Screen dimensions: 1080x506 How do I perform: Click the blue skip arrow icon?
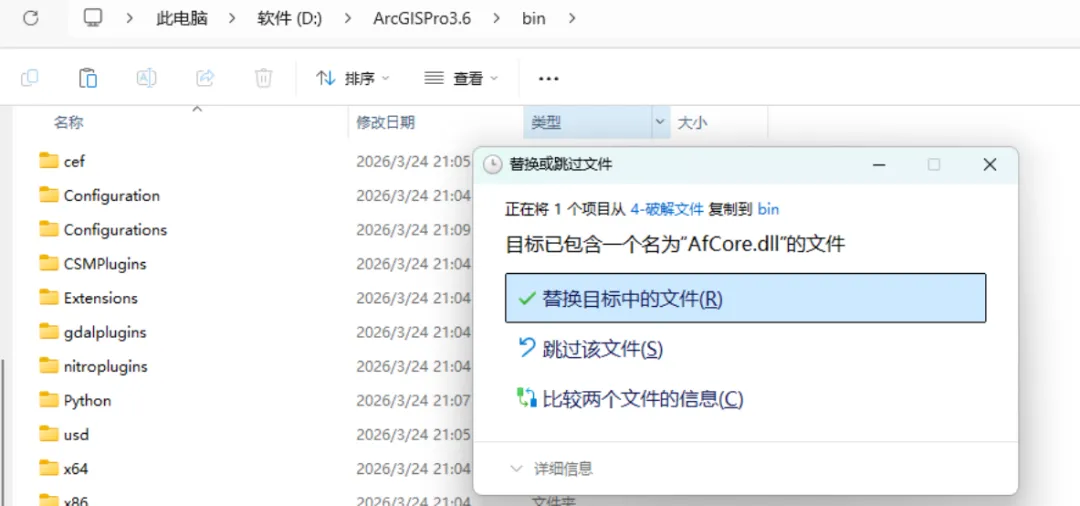coord(527,348)
